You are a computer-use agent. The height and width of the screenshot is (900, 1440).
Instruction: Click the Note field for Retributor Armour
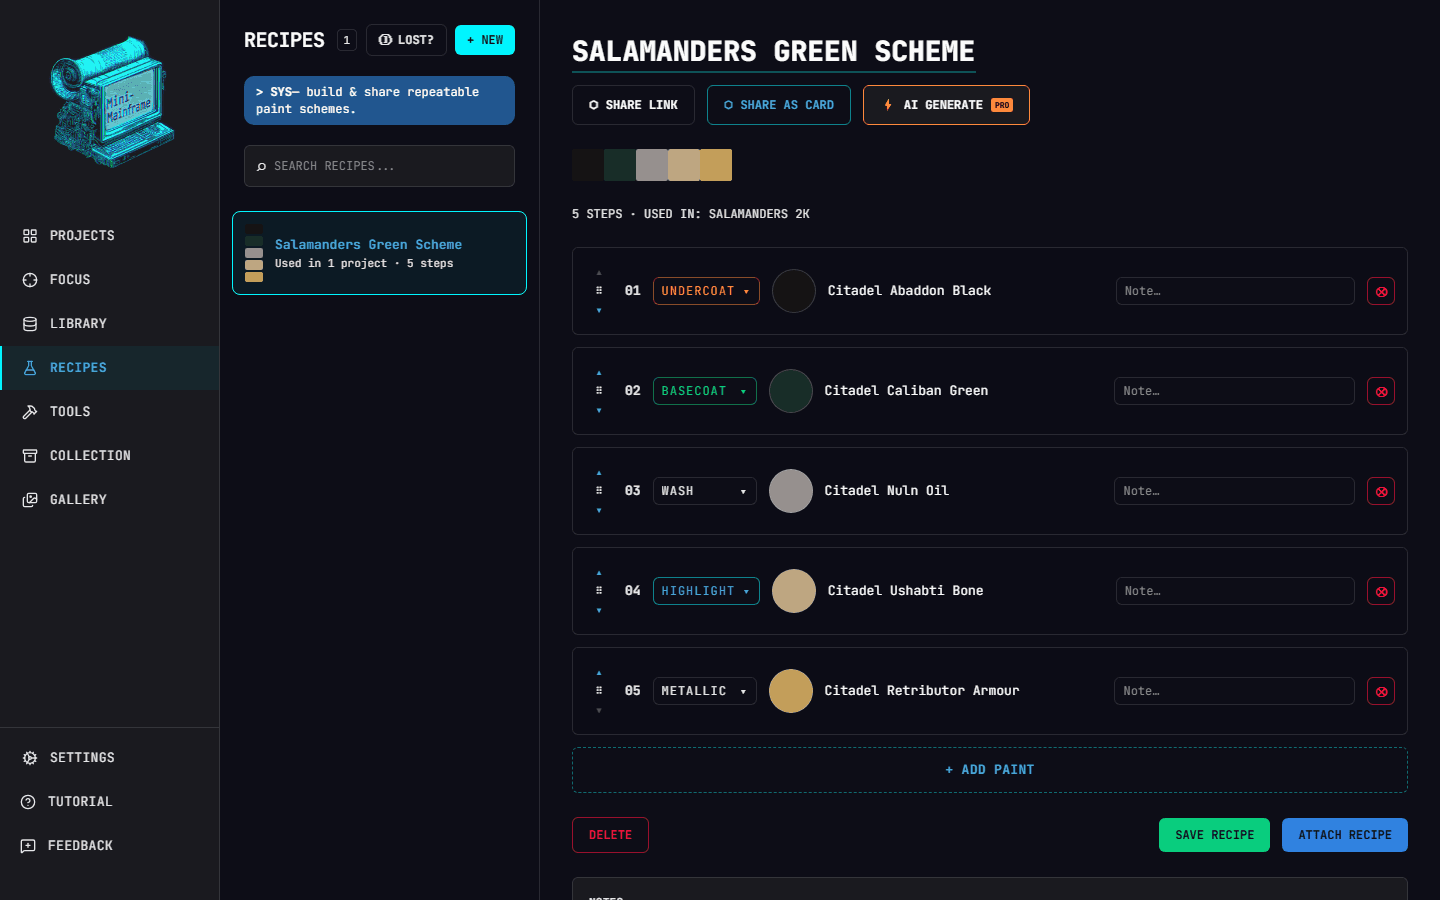click(1234, 691)
